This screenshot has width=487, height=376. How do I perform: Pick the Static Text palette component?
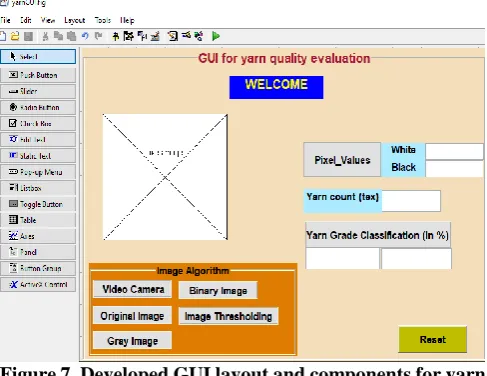[x=38, y=156]
